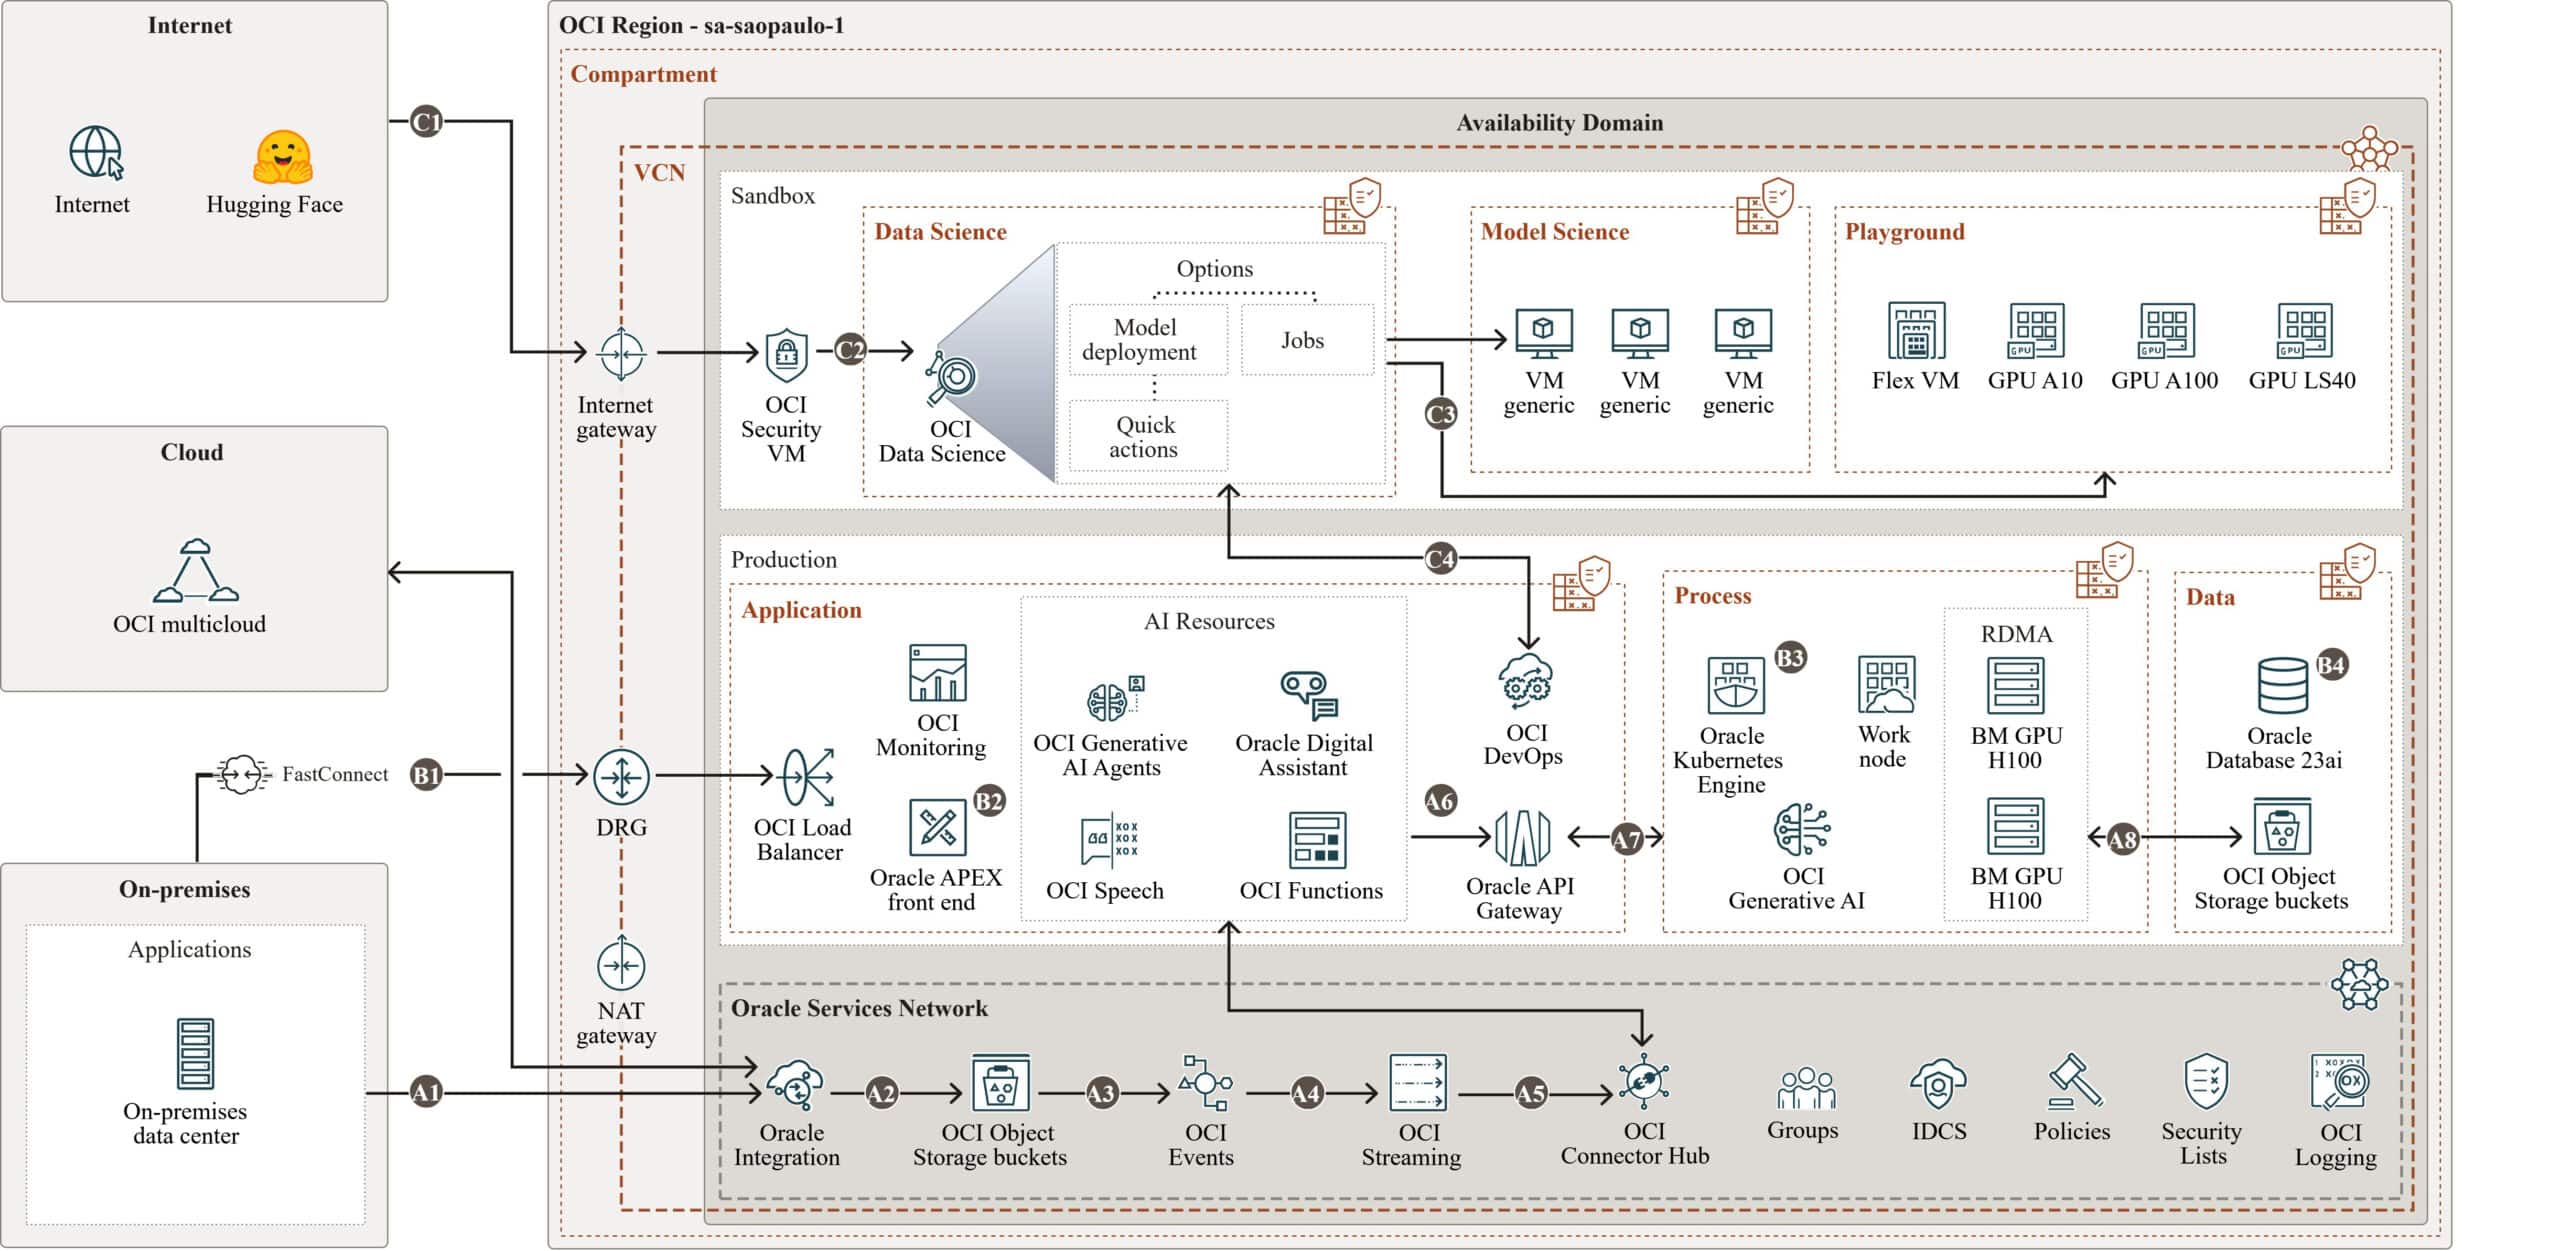This screenshot has width=2560, height=1251.
Task: Select the Work node icon
Action: [x=1886, y=685]
